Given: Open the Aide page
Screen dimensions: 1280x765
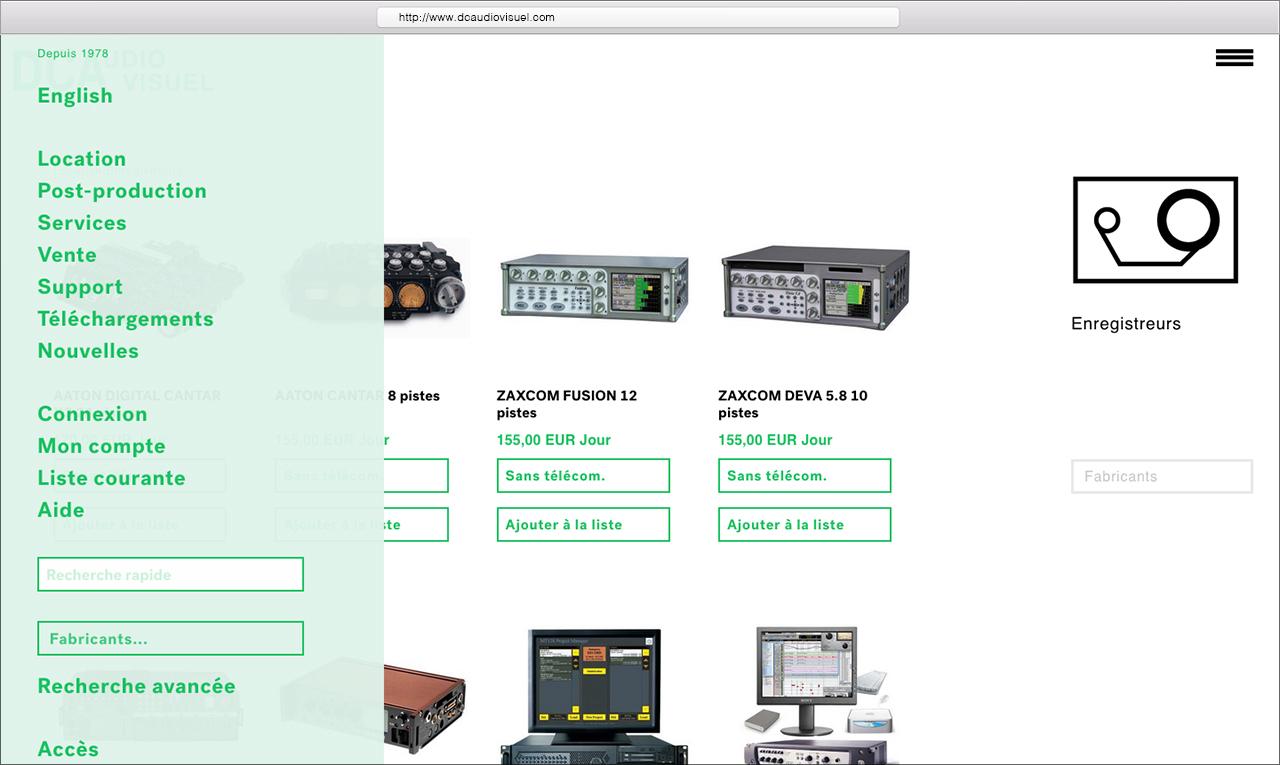Looking at the screenshot, I should pos(61,510).
